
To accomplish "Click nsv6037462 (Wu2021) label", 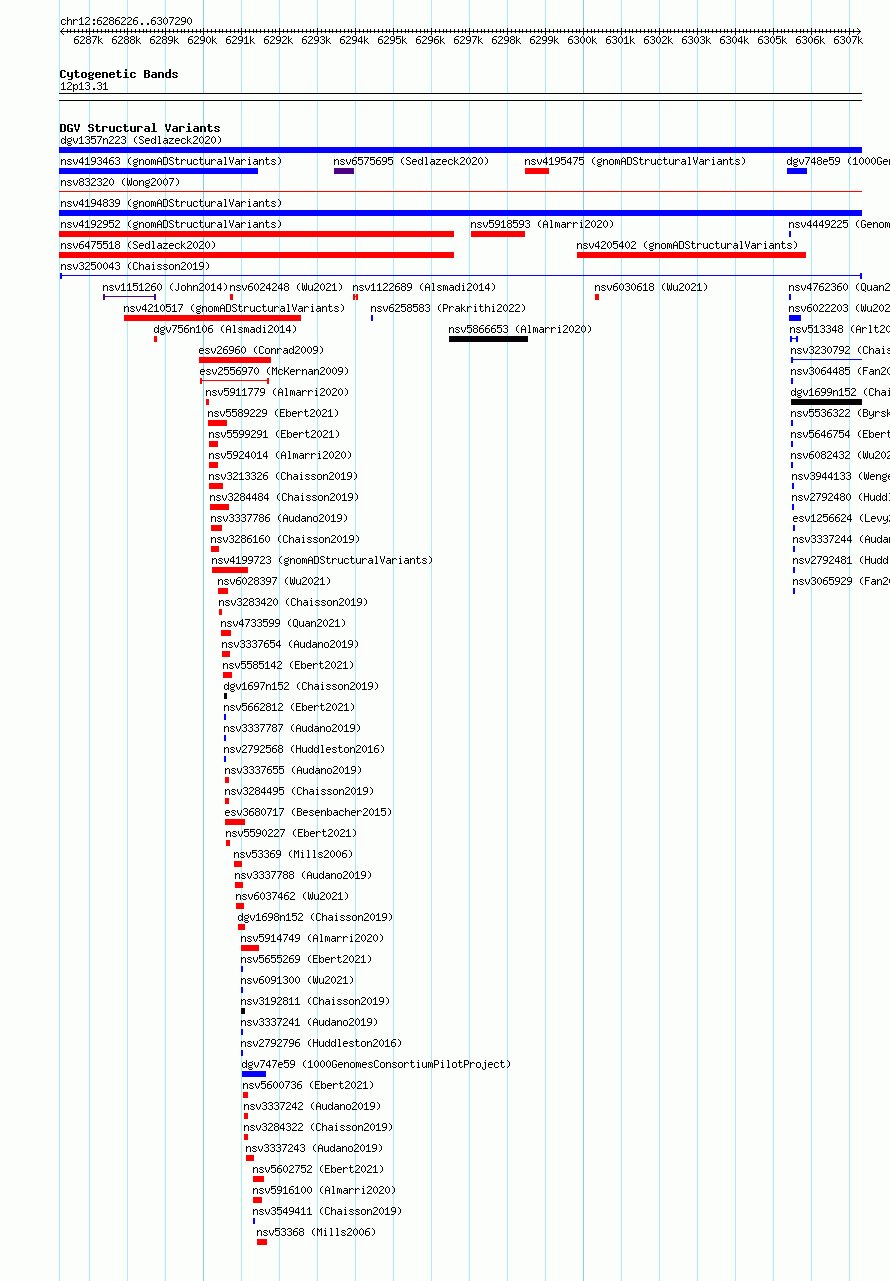I will (293, 896).
